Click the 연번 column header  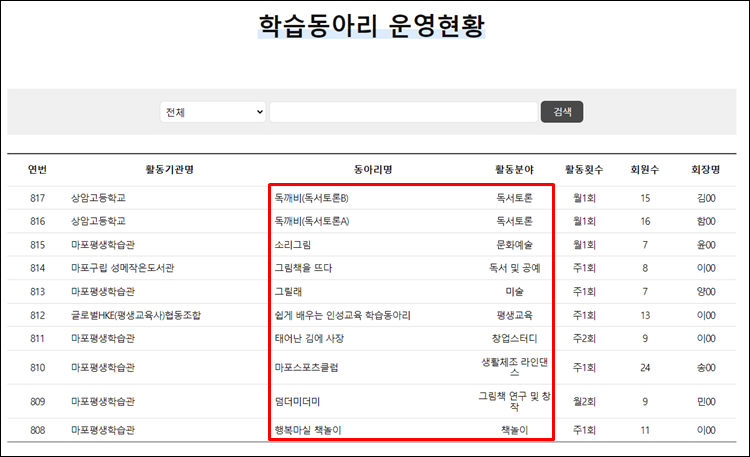point(37,169)
